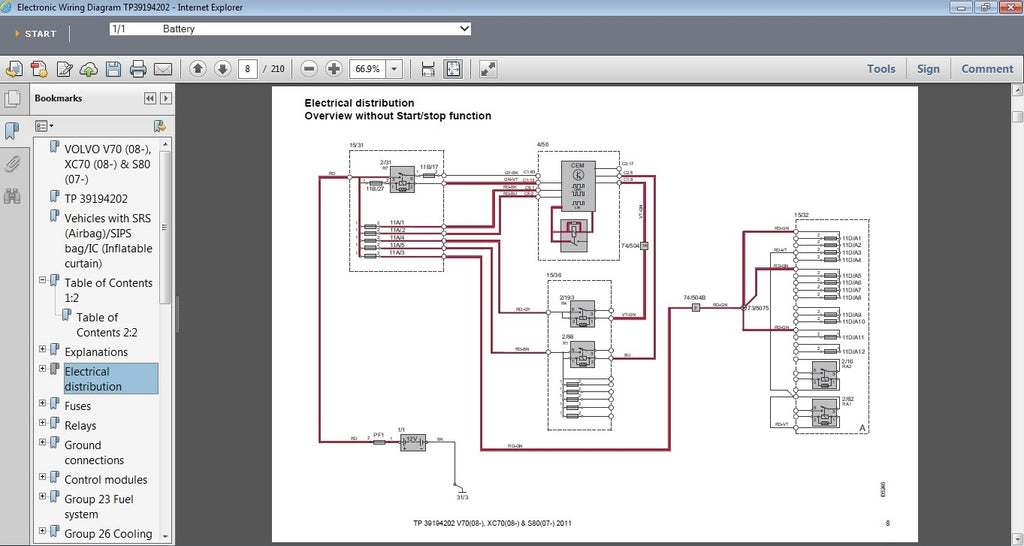Expand the Explanations bookmark
The width and height of the screenshot is (1024, 546).
[42, 349]
